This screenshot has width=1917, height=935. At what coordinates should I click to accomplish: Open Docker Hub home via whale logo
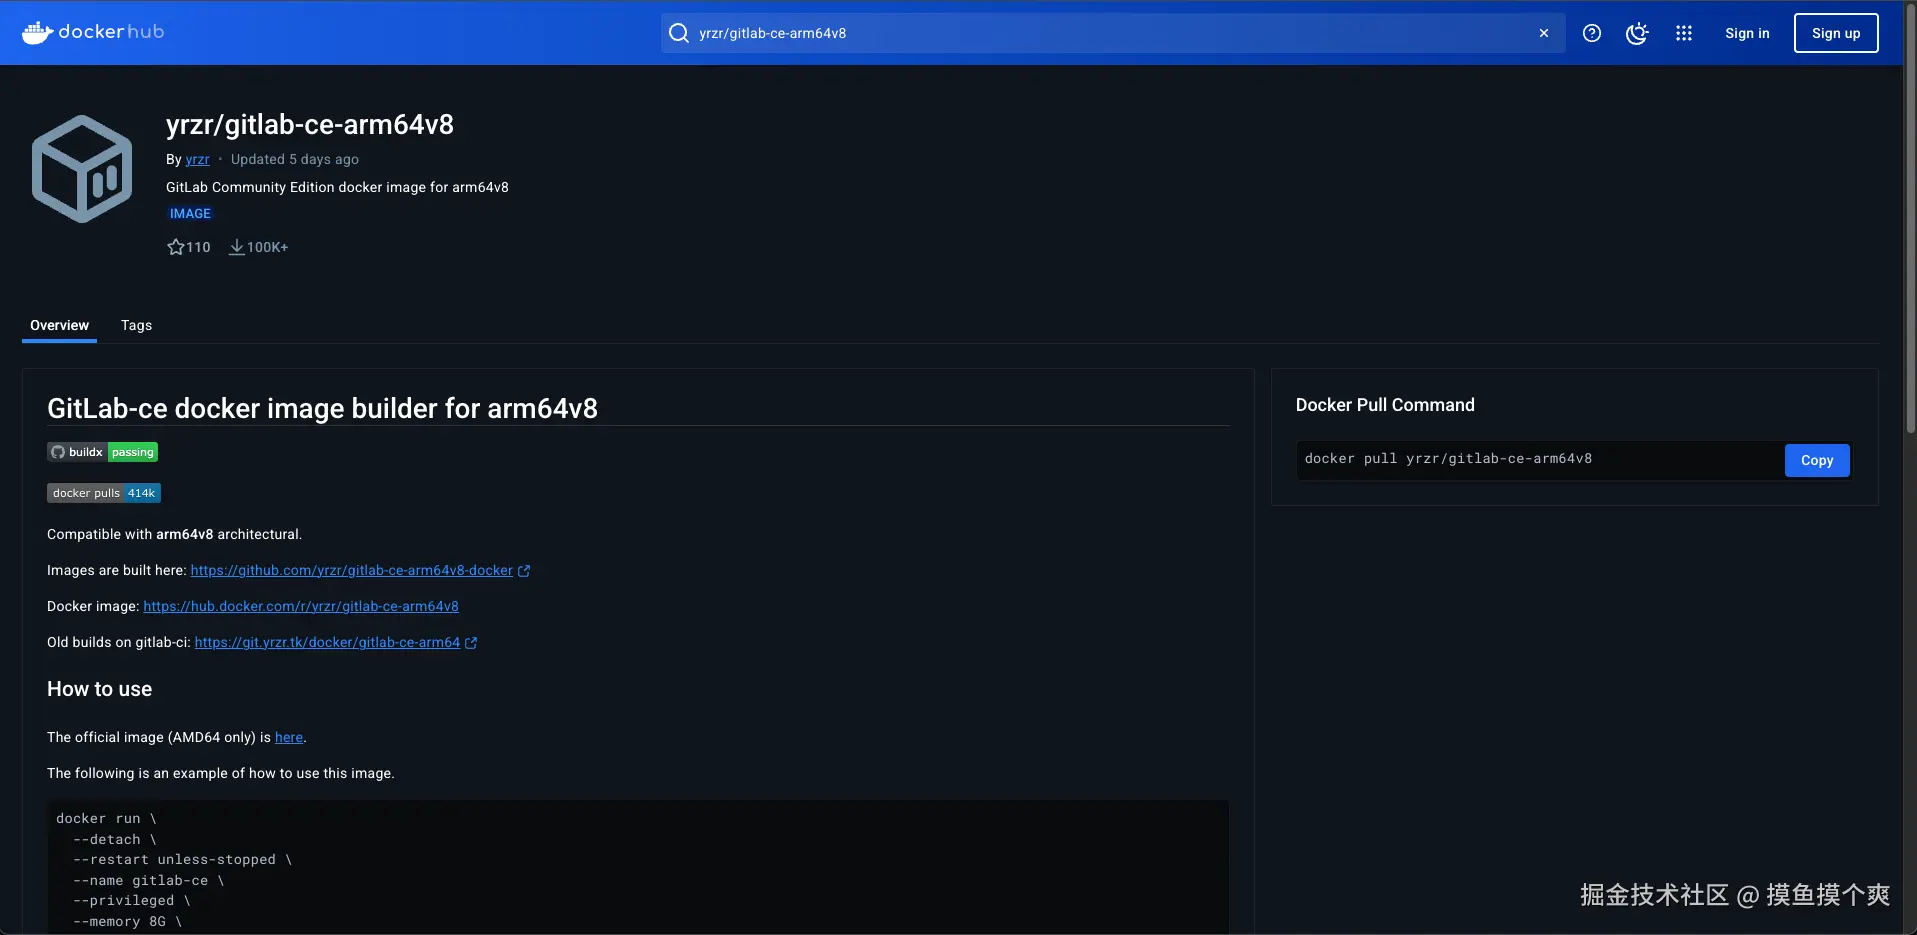click(92, 32)
